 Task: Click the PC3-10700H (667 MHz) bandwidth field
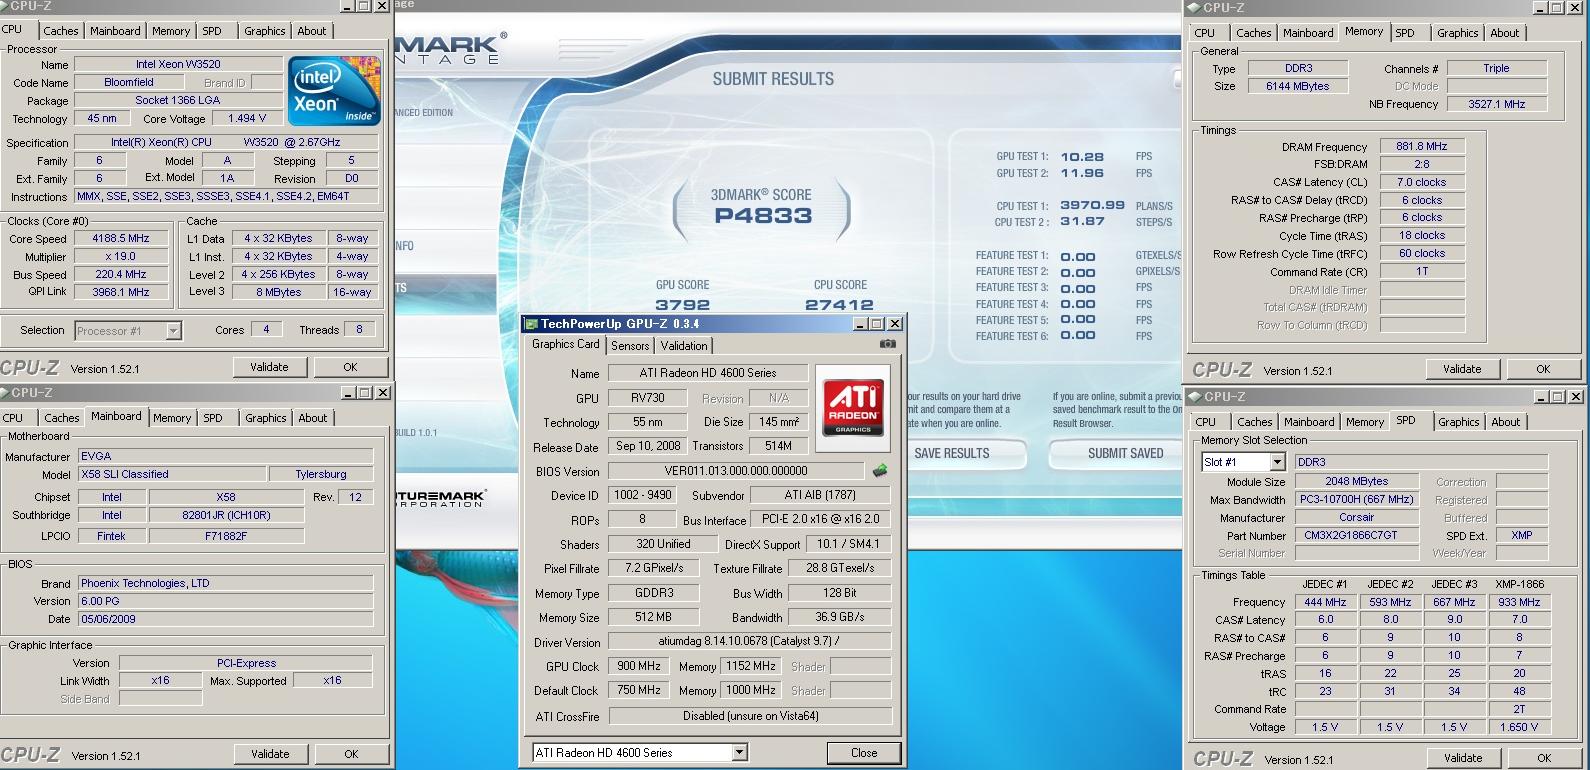tap(1357, 499)
